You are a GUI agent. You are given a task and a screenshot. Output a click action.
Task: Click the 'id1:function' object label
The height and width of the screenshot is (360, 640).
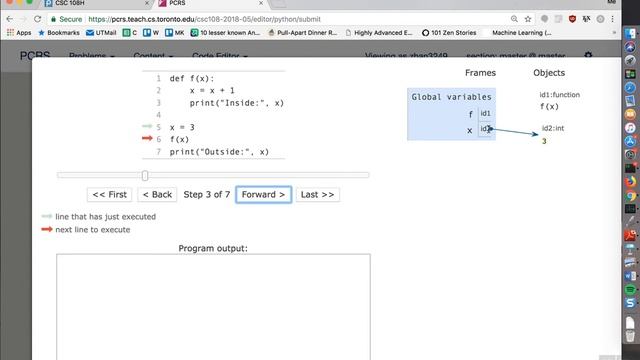pyautogui.click(x=560, y=95)
